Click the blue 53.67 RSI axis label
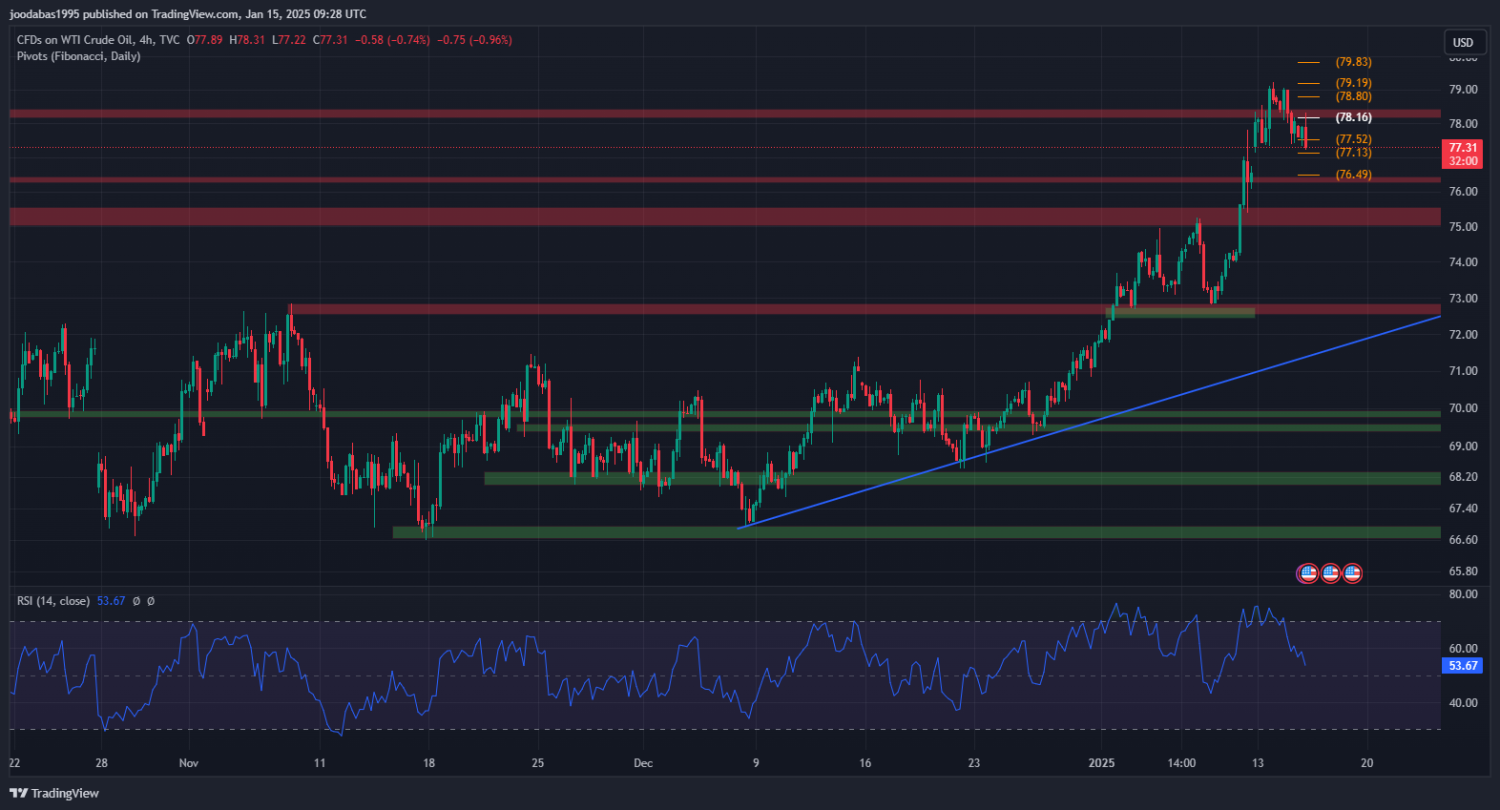1500x810 pixels. tap(1463, 665)
